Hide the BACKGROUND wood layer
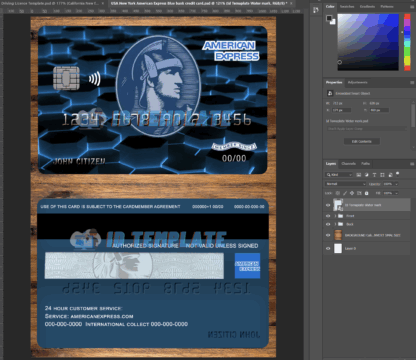This screenshot has height=360, width=416. click(328, 235)
